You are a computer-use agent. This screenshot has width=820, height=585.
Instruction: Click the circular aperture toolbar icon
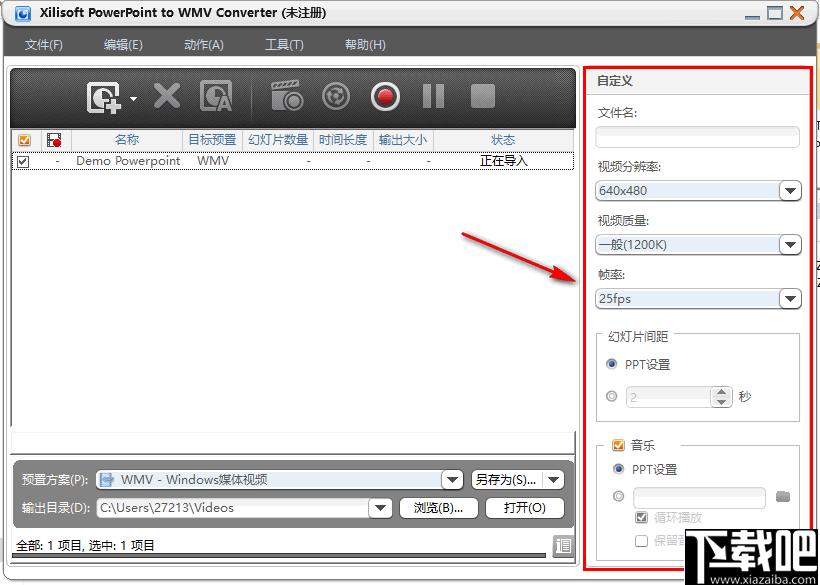point(336,96)
